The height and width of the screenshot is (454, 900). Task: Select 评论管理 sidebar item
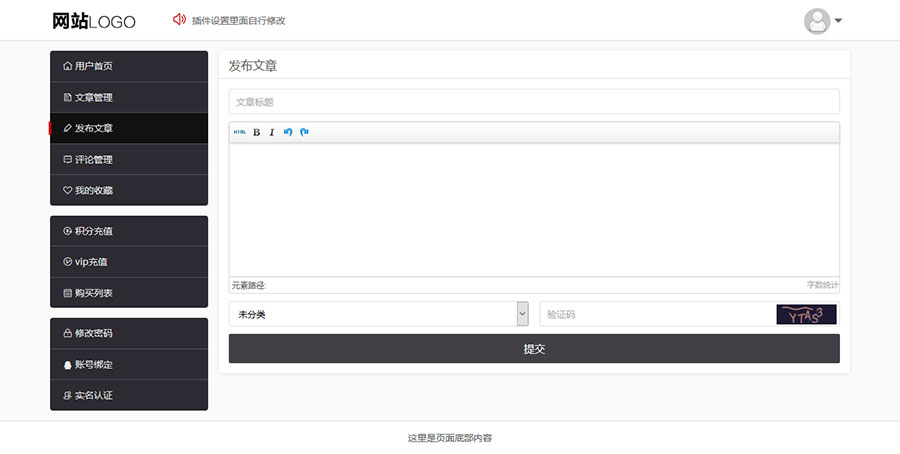(x=128, y=160)
